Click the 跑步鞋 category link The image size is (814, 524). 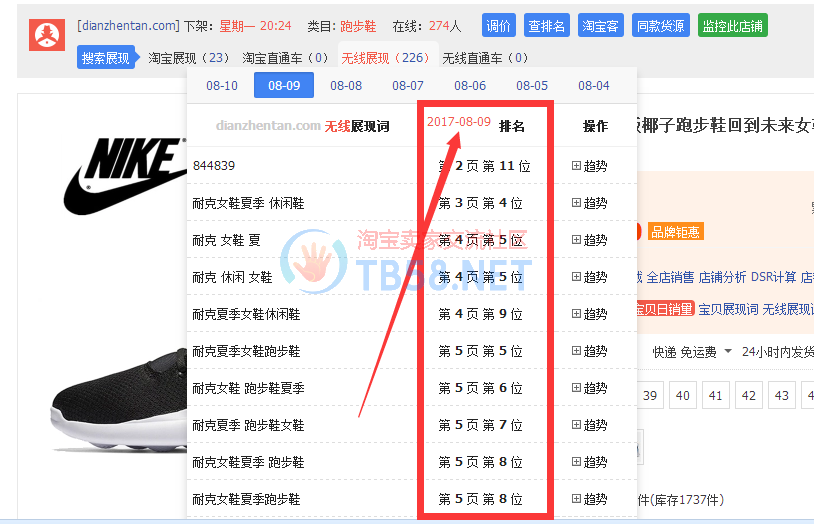pyautogui.click(x=358, y=26)
